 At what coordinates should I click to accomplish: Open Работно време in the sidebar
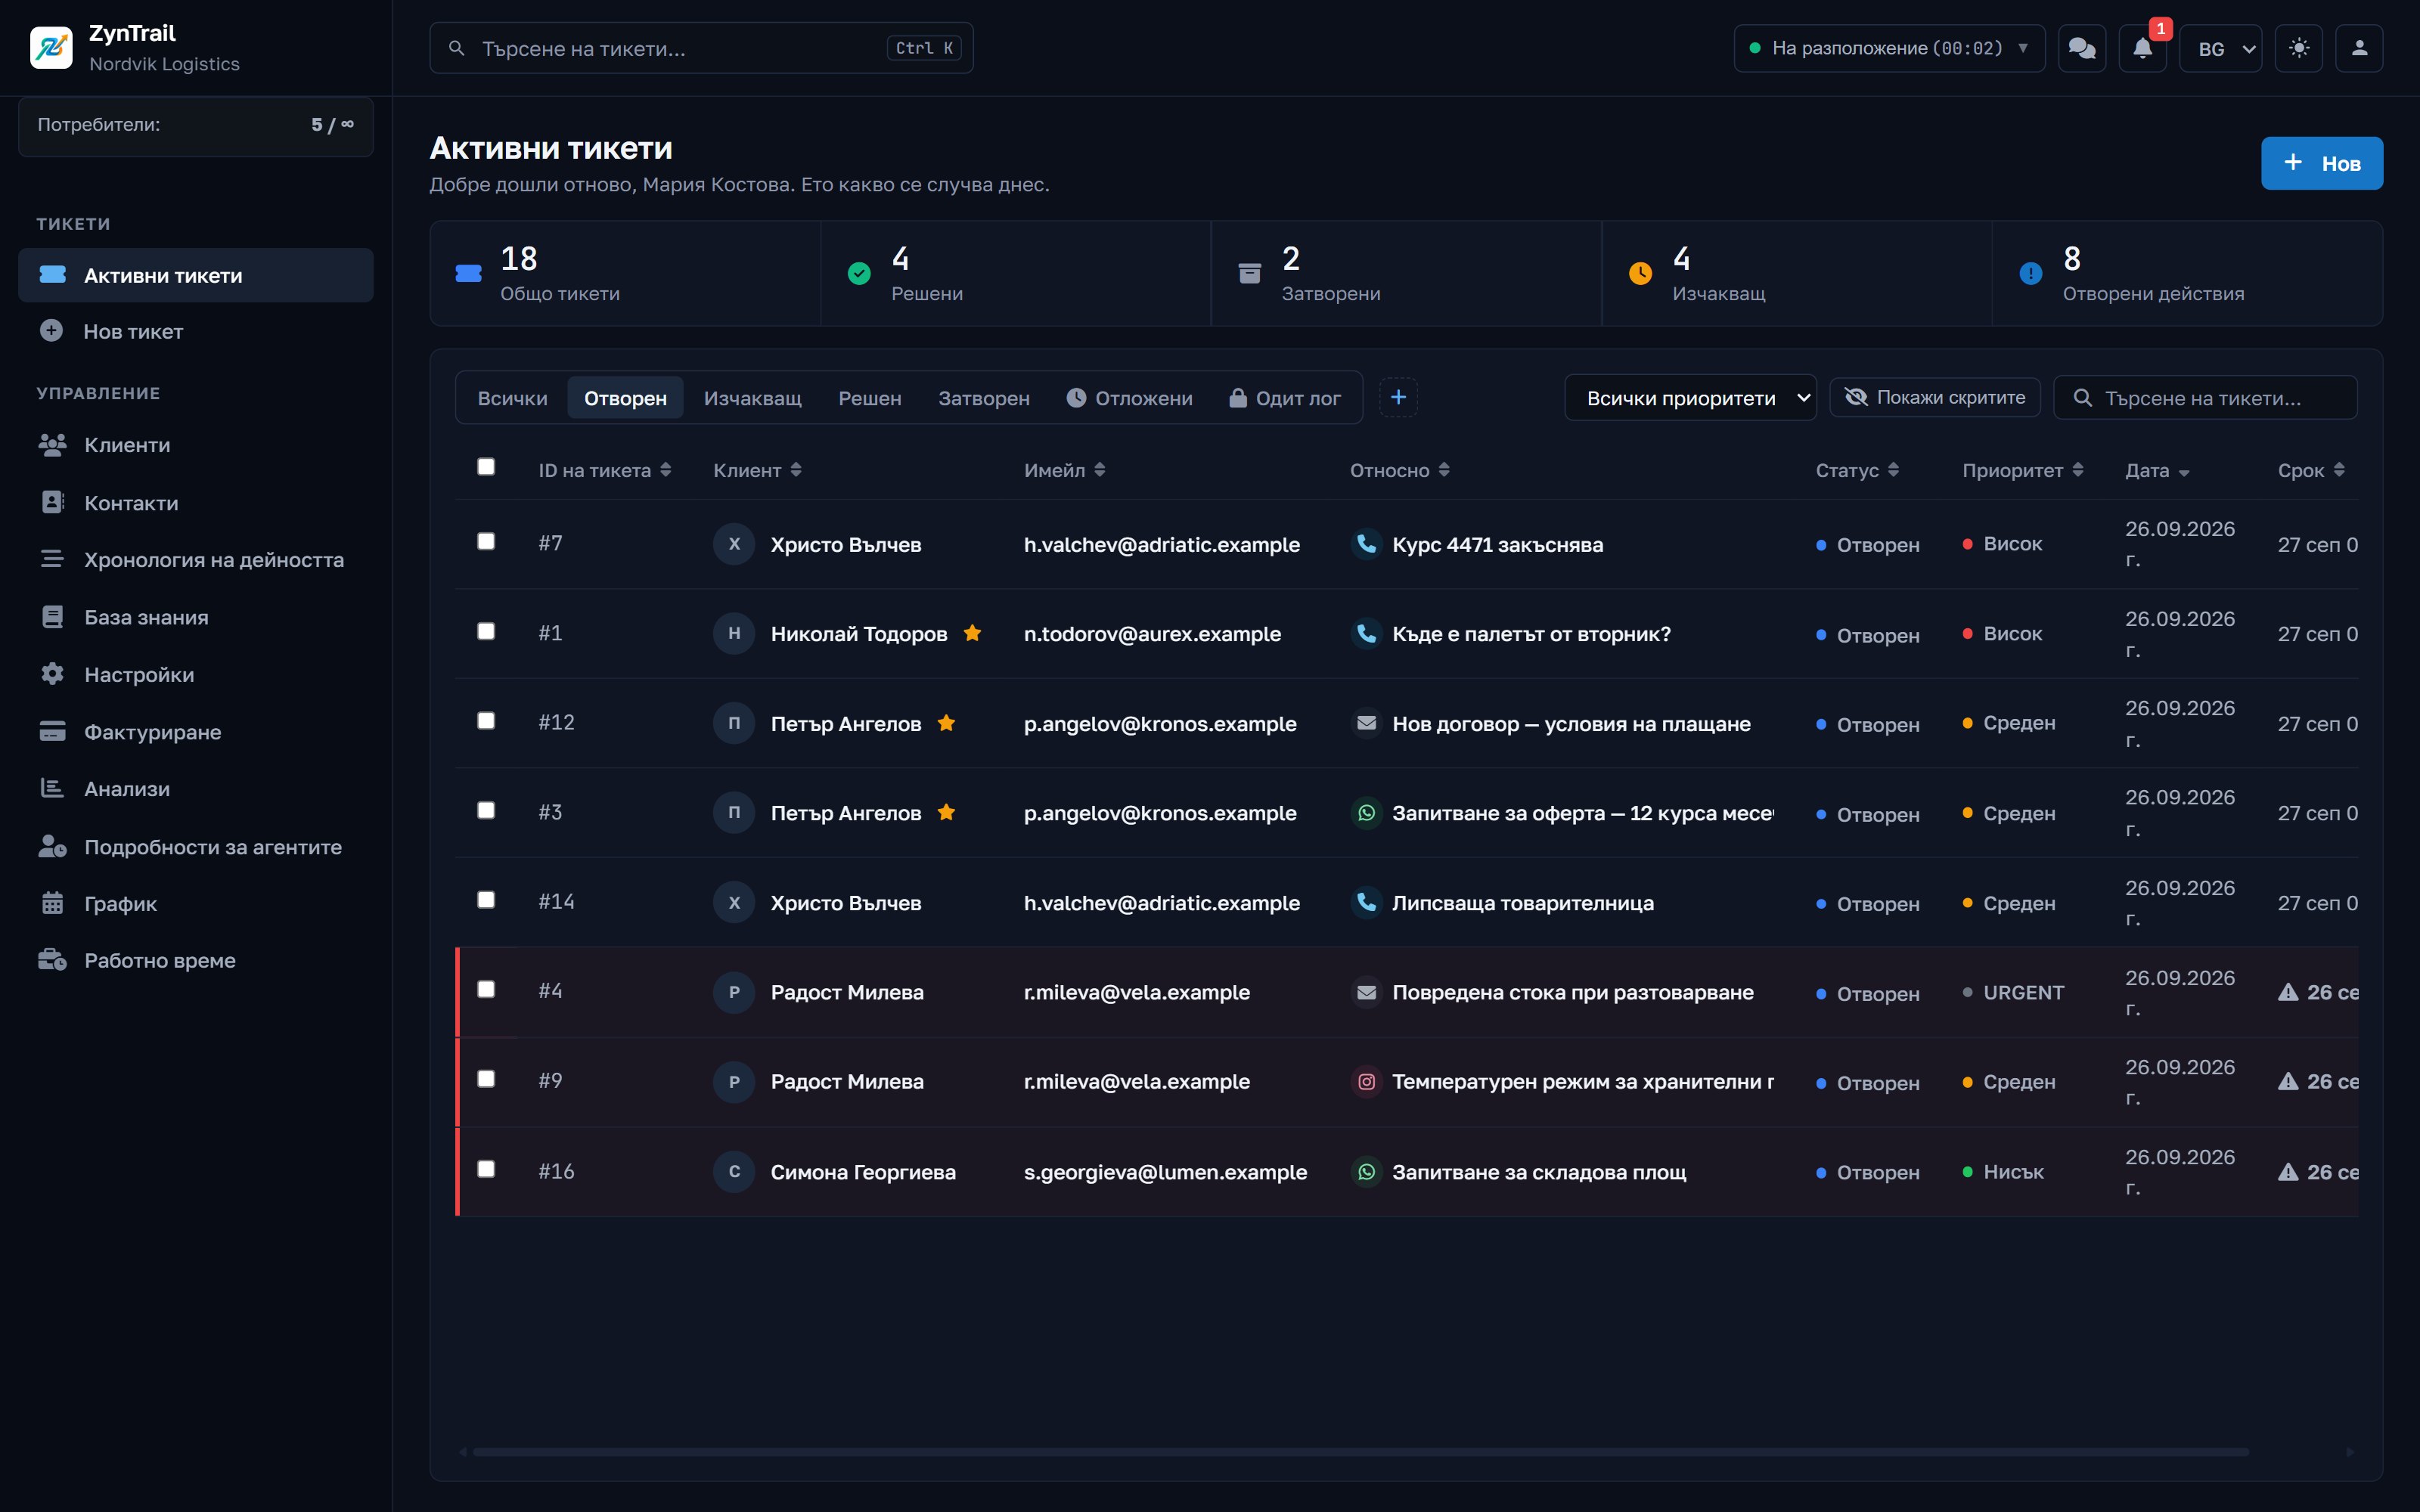coord(196,960)
